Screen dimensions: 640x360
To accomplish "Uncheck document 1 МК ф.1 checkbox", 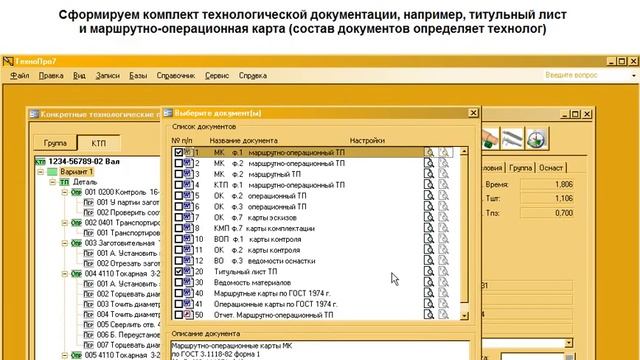I will (x=178, y=152).
